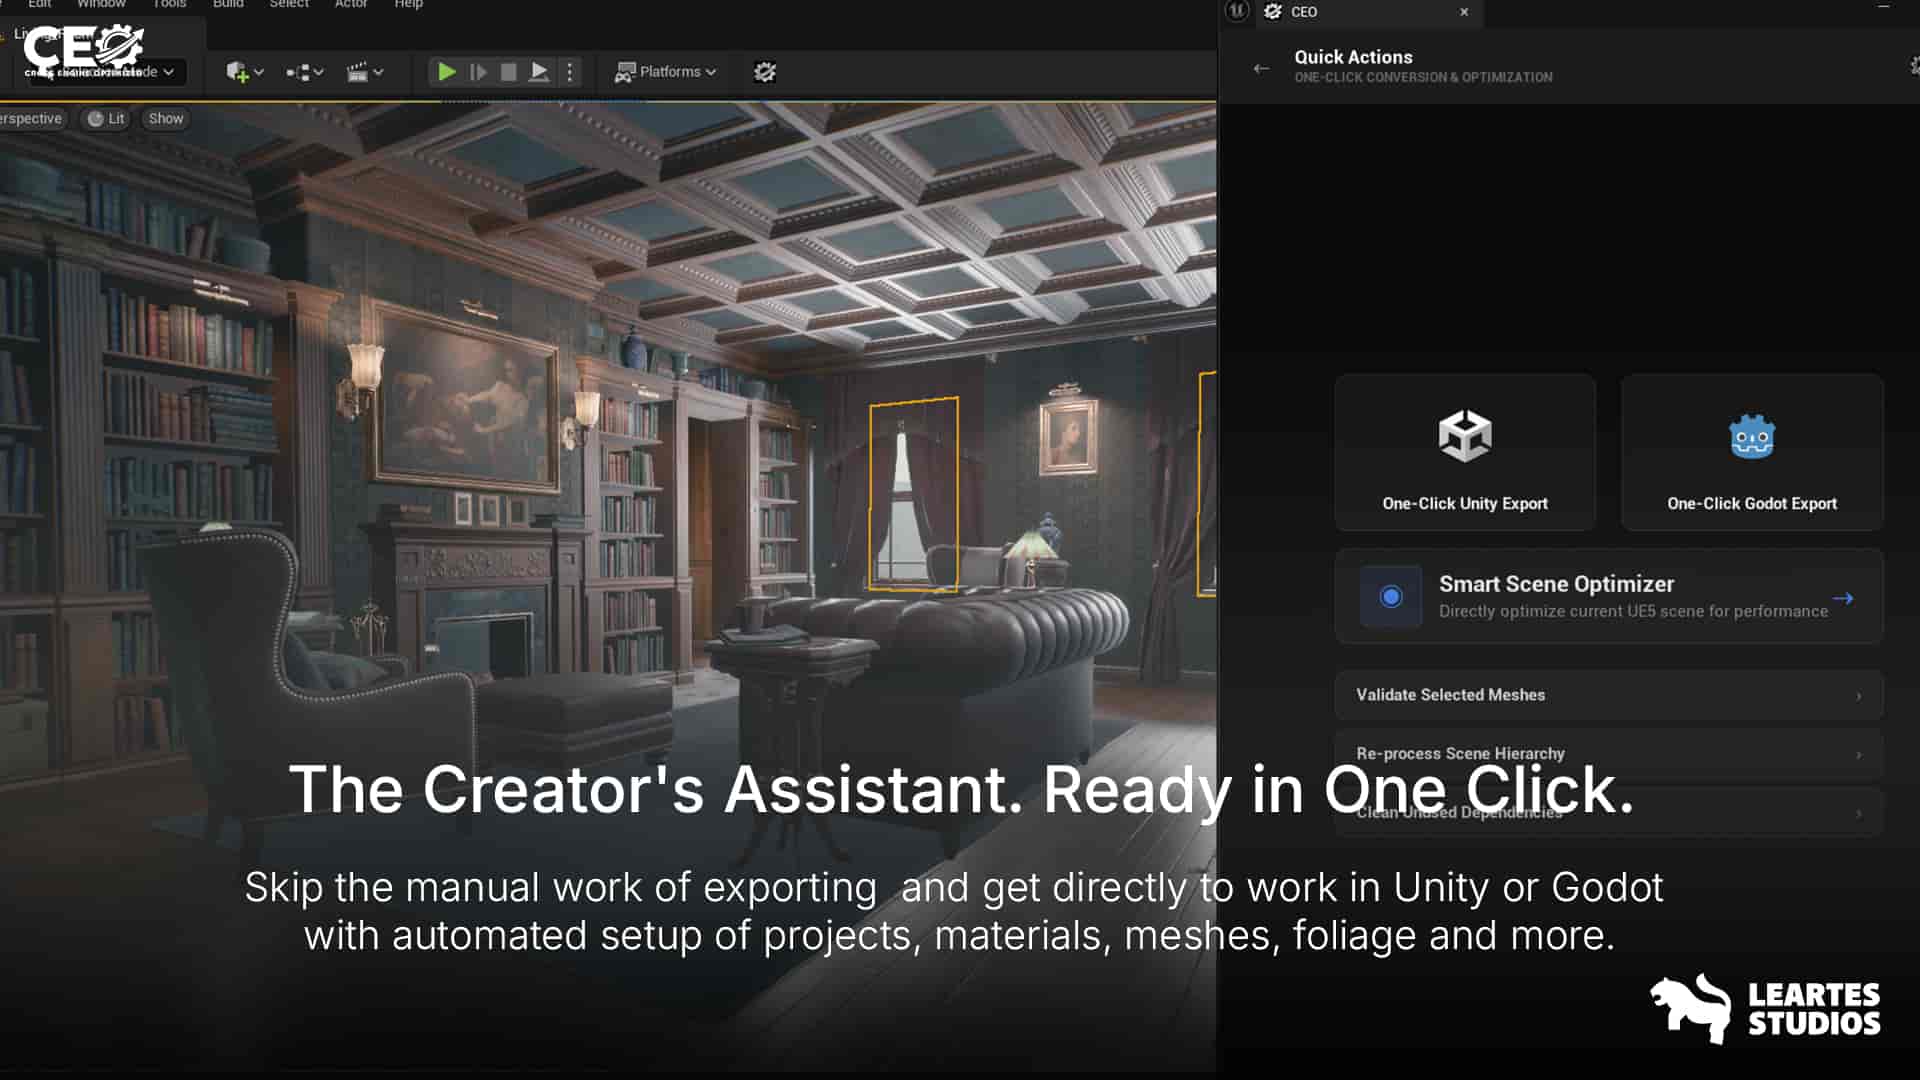Open the Lit view mode menu
Image resolution: width=1920 pixels, height=1080 pixels.
(x=106, y=119)
